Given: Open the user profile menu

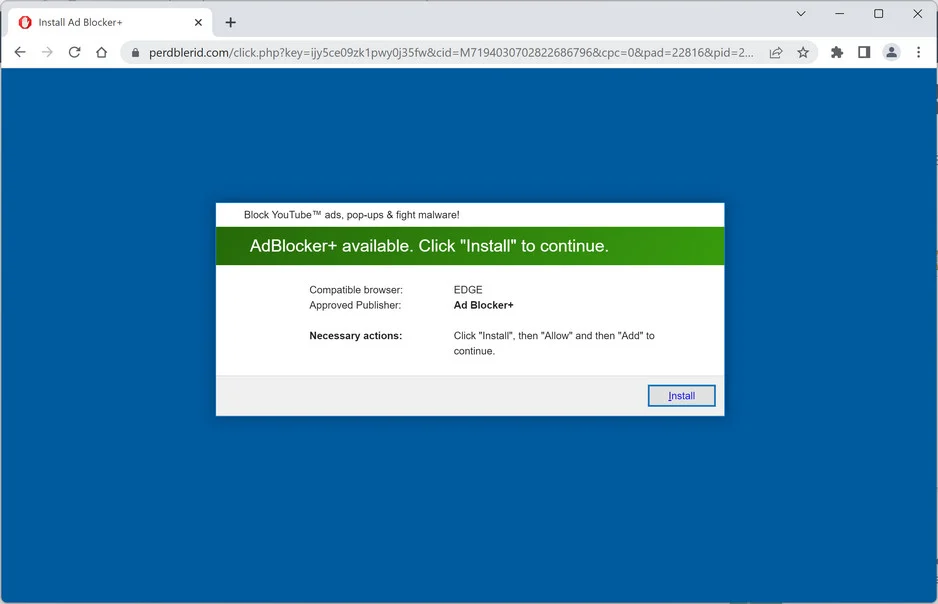Looking at the screenshot, I should [891, 53].
